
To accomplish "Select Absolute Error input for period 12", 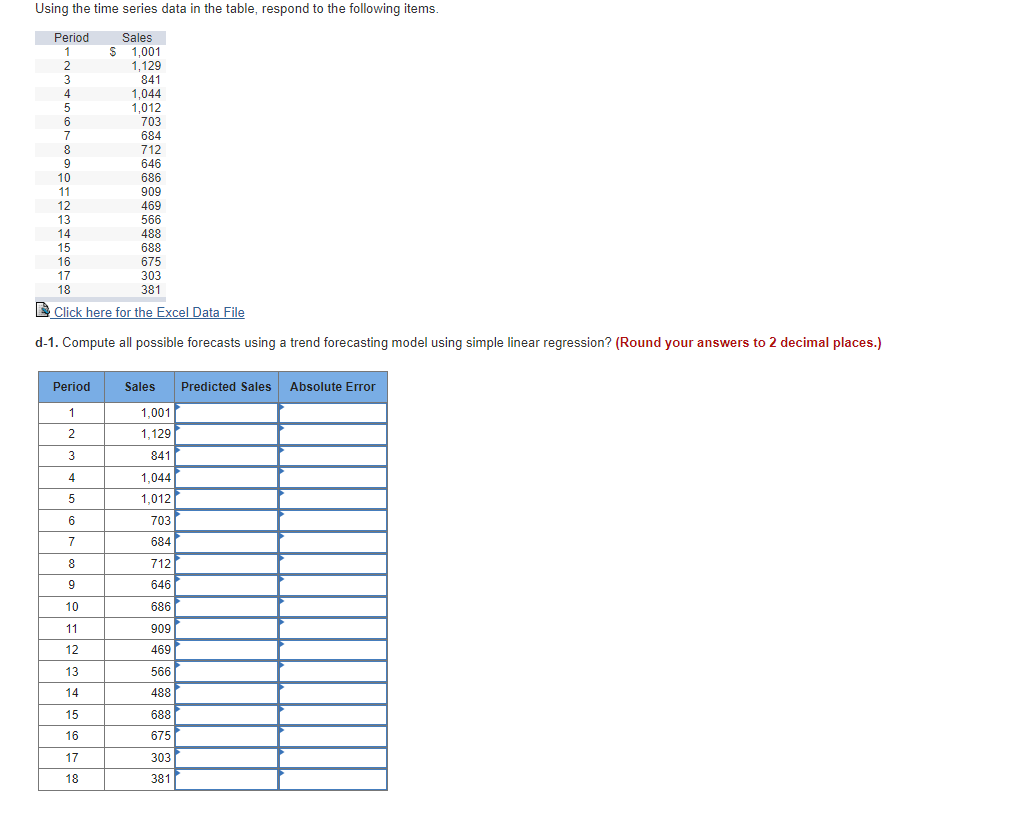I will [x=333, y=650].
